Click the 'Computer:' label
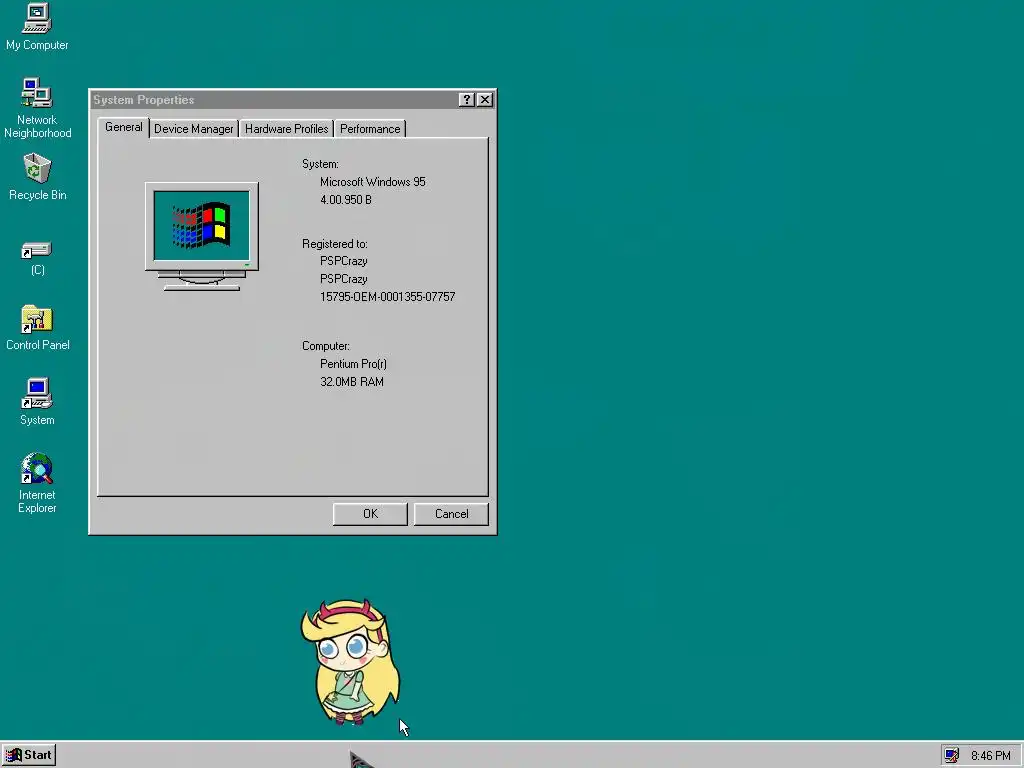This screenshot has height=768, width=1024. [325, 346]
